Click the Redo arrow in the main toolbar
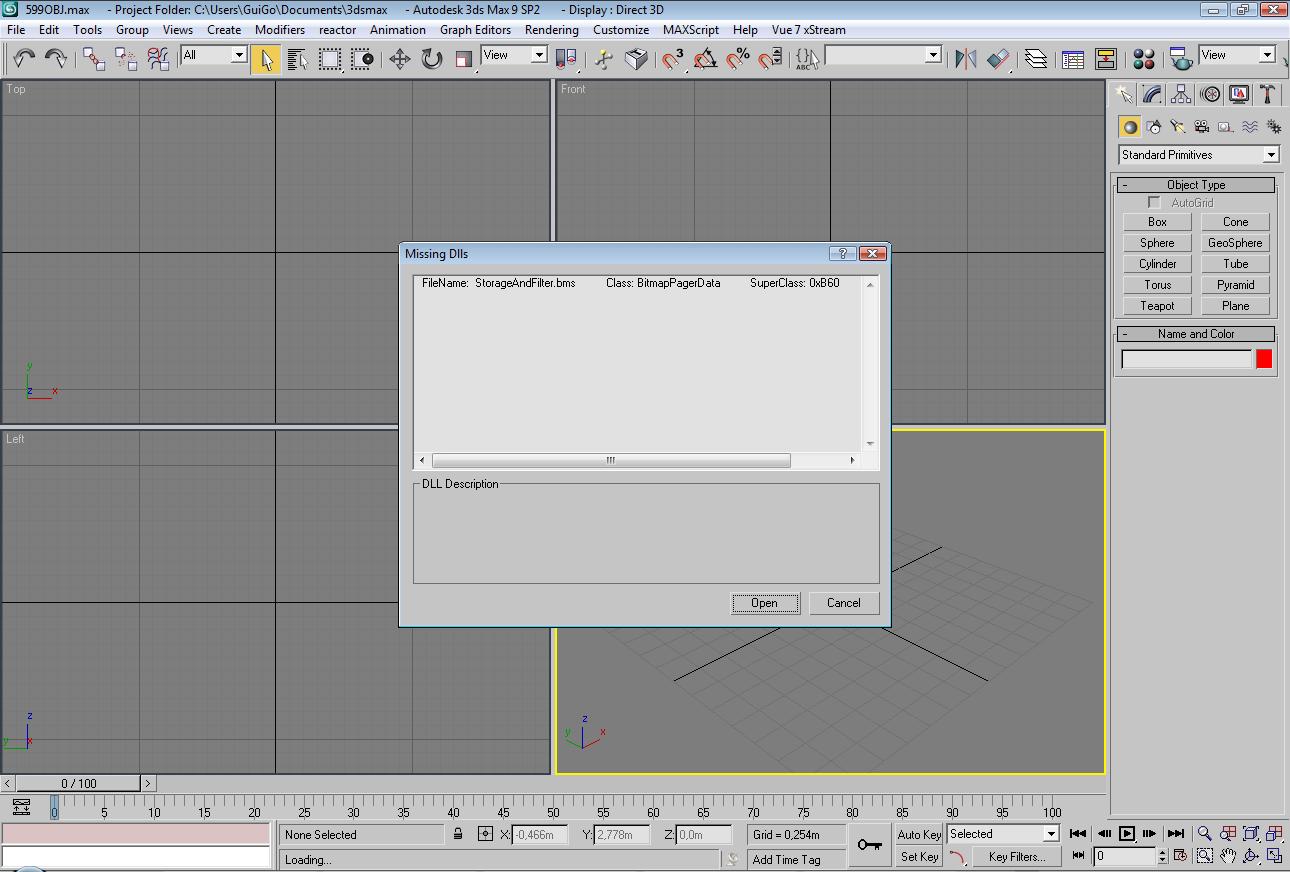1290x872 pixels. (x=56, y=59)
